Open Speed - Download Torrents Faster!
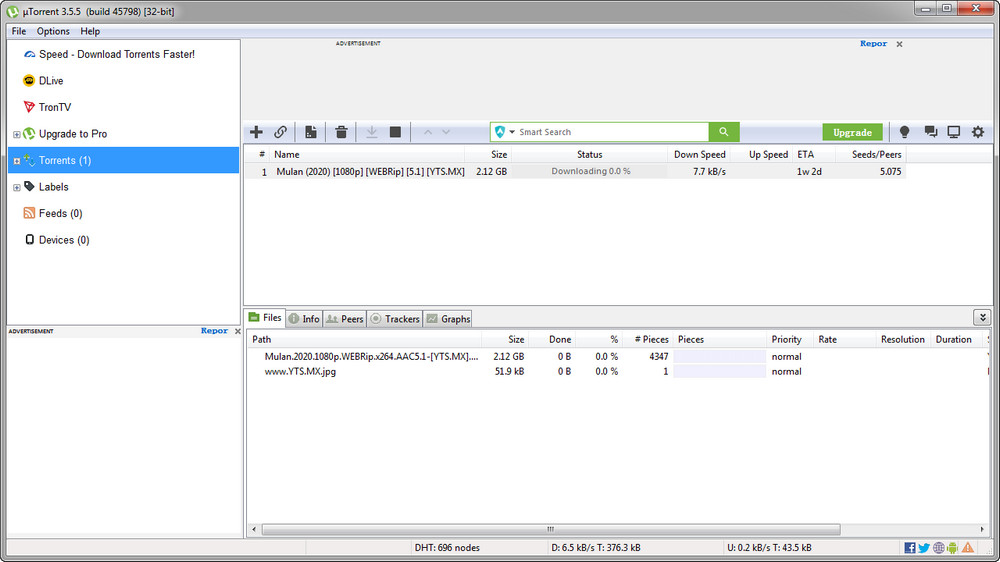 [117, 54]
